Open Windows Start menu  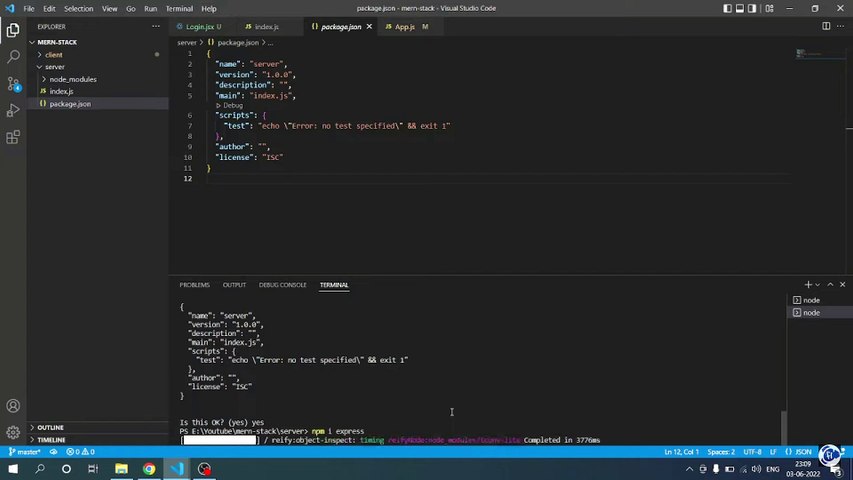[13, 469]
